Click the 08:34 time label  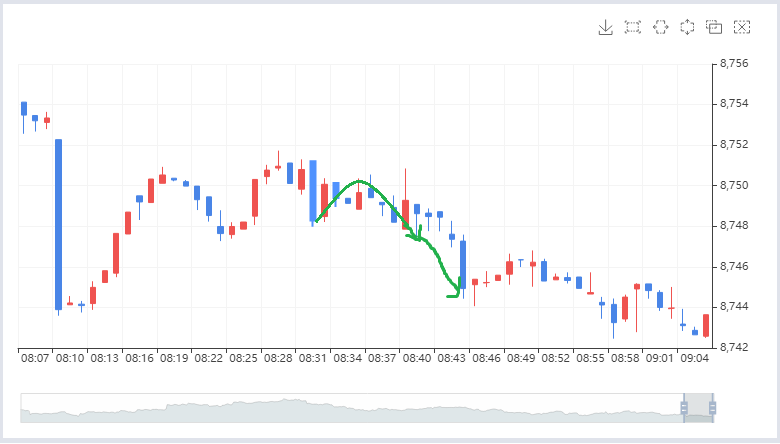point(347,358)
